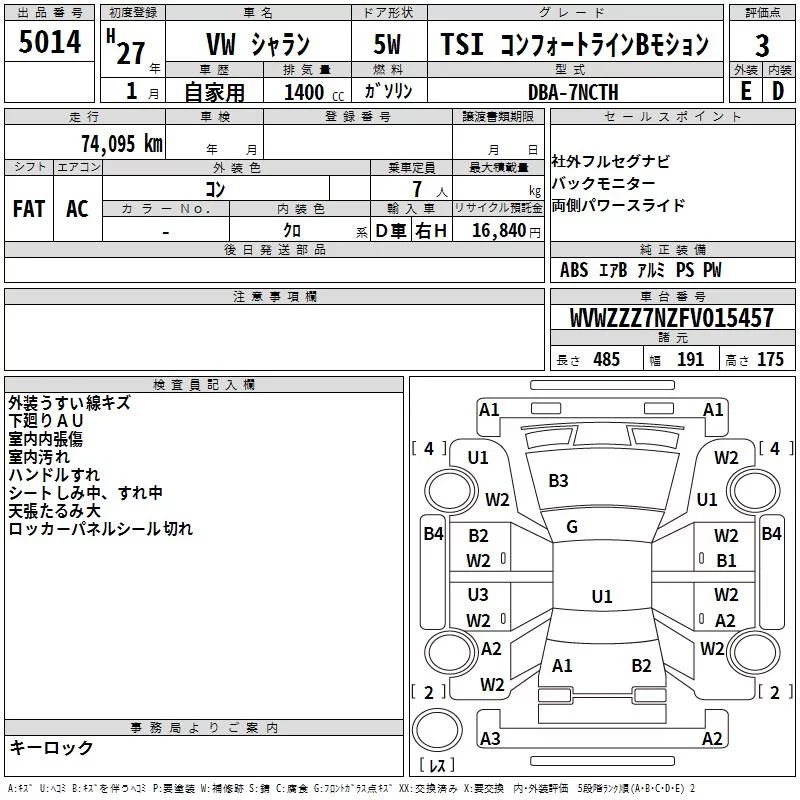Image resolution: width=800 pixels, height=800 pixels.
Task: Select office notice キーロック
Action: [x=51, y=747]
